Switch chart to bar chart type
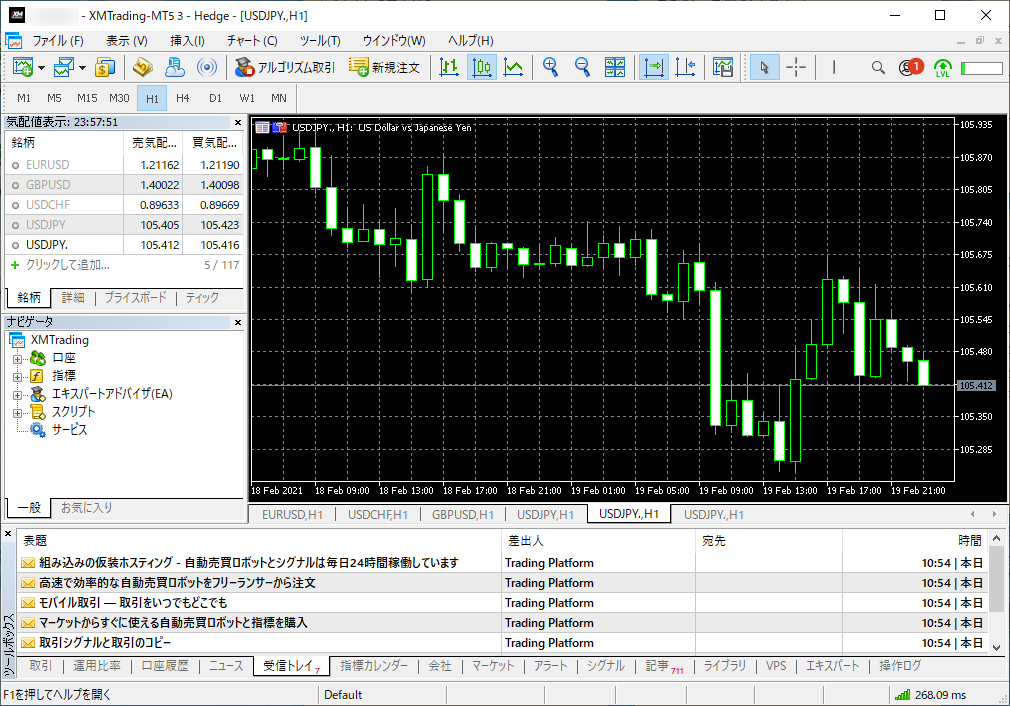This screenshot has height=706, width=1010. 449,67
